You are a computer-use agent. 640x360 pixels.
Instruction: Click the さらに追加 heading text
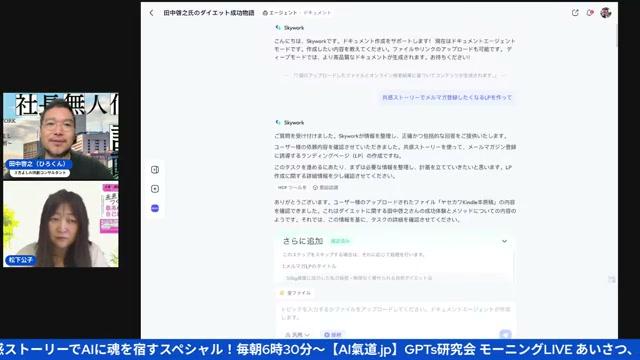[303, 241]
